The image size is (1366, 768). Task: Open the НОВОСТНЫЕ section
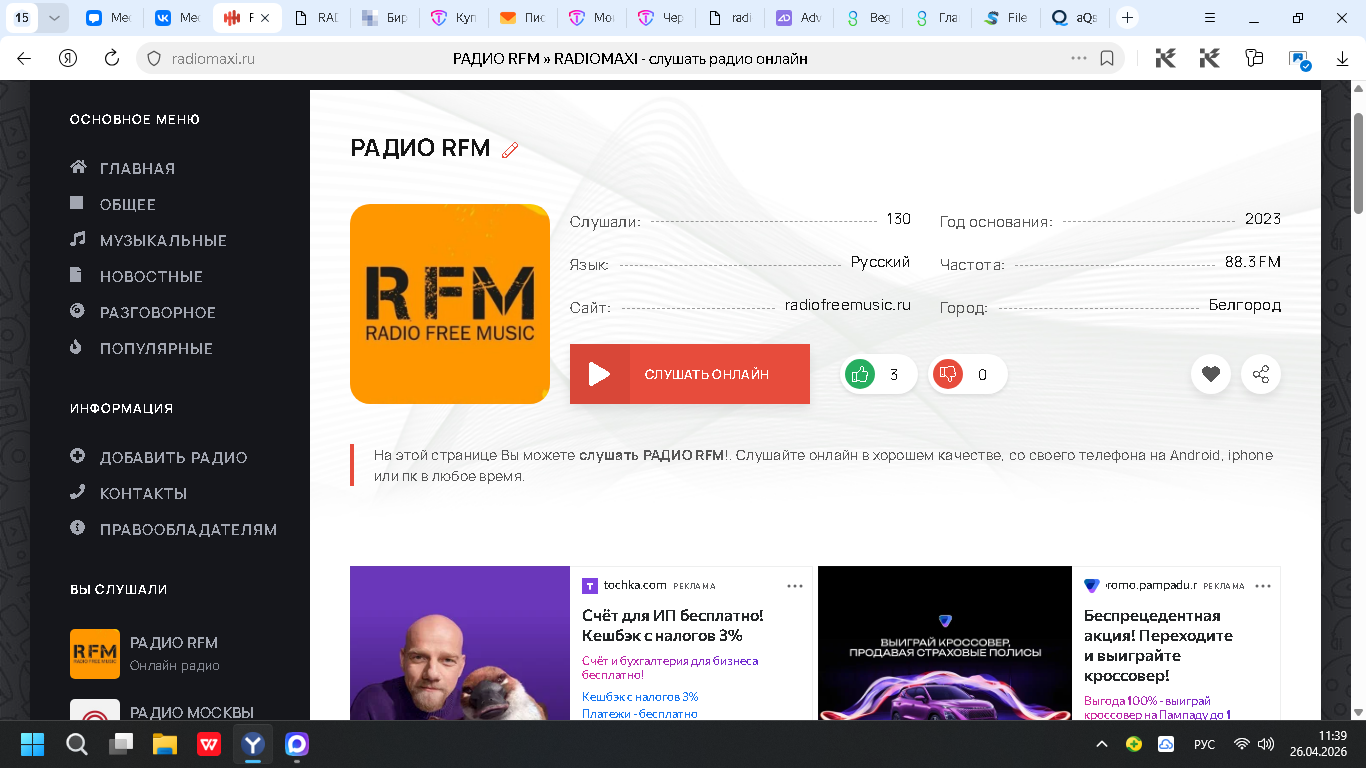[151, 277]
